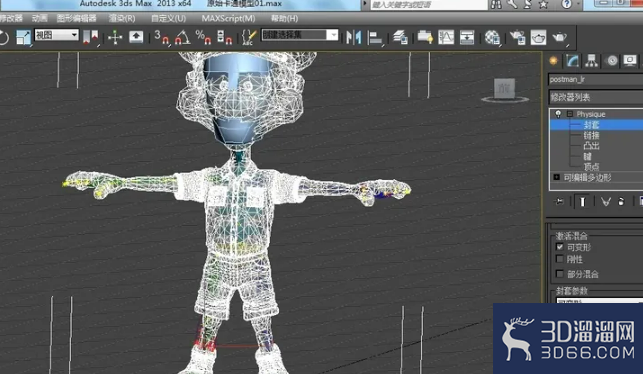Select the Physique modifier in the stack
The width and height of the screenshot is (643, 374).
tap(591, 114)
